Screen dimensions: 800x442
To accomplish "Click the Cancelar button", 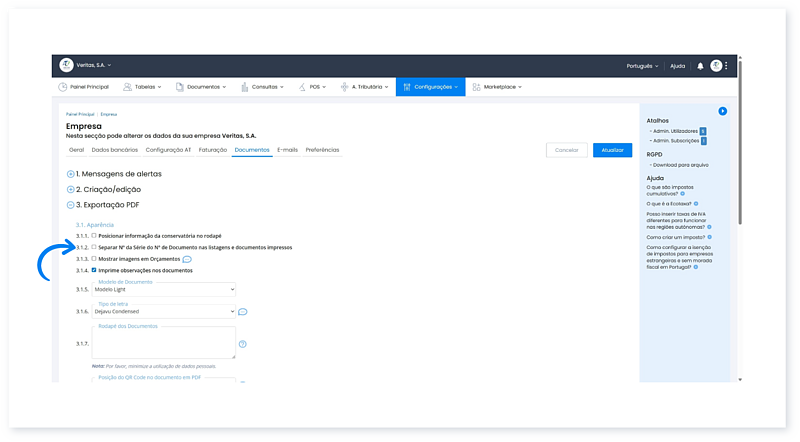I will coord(566,150).
